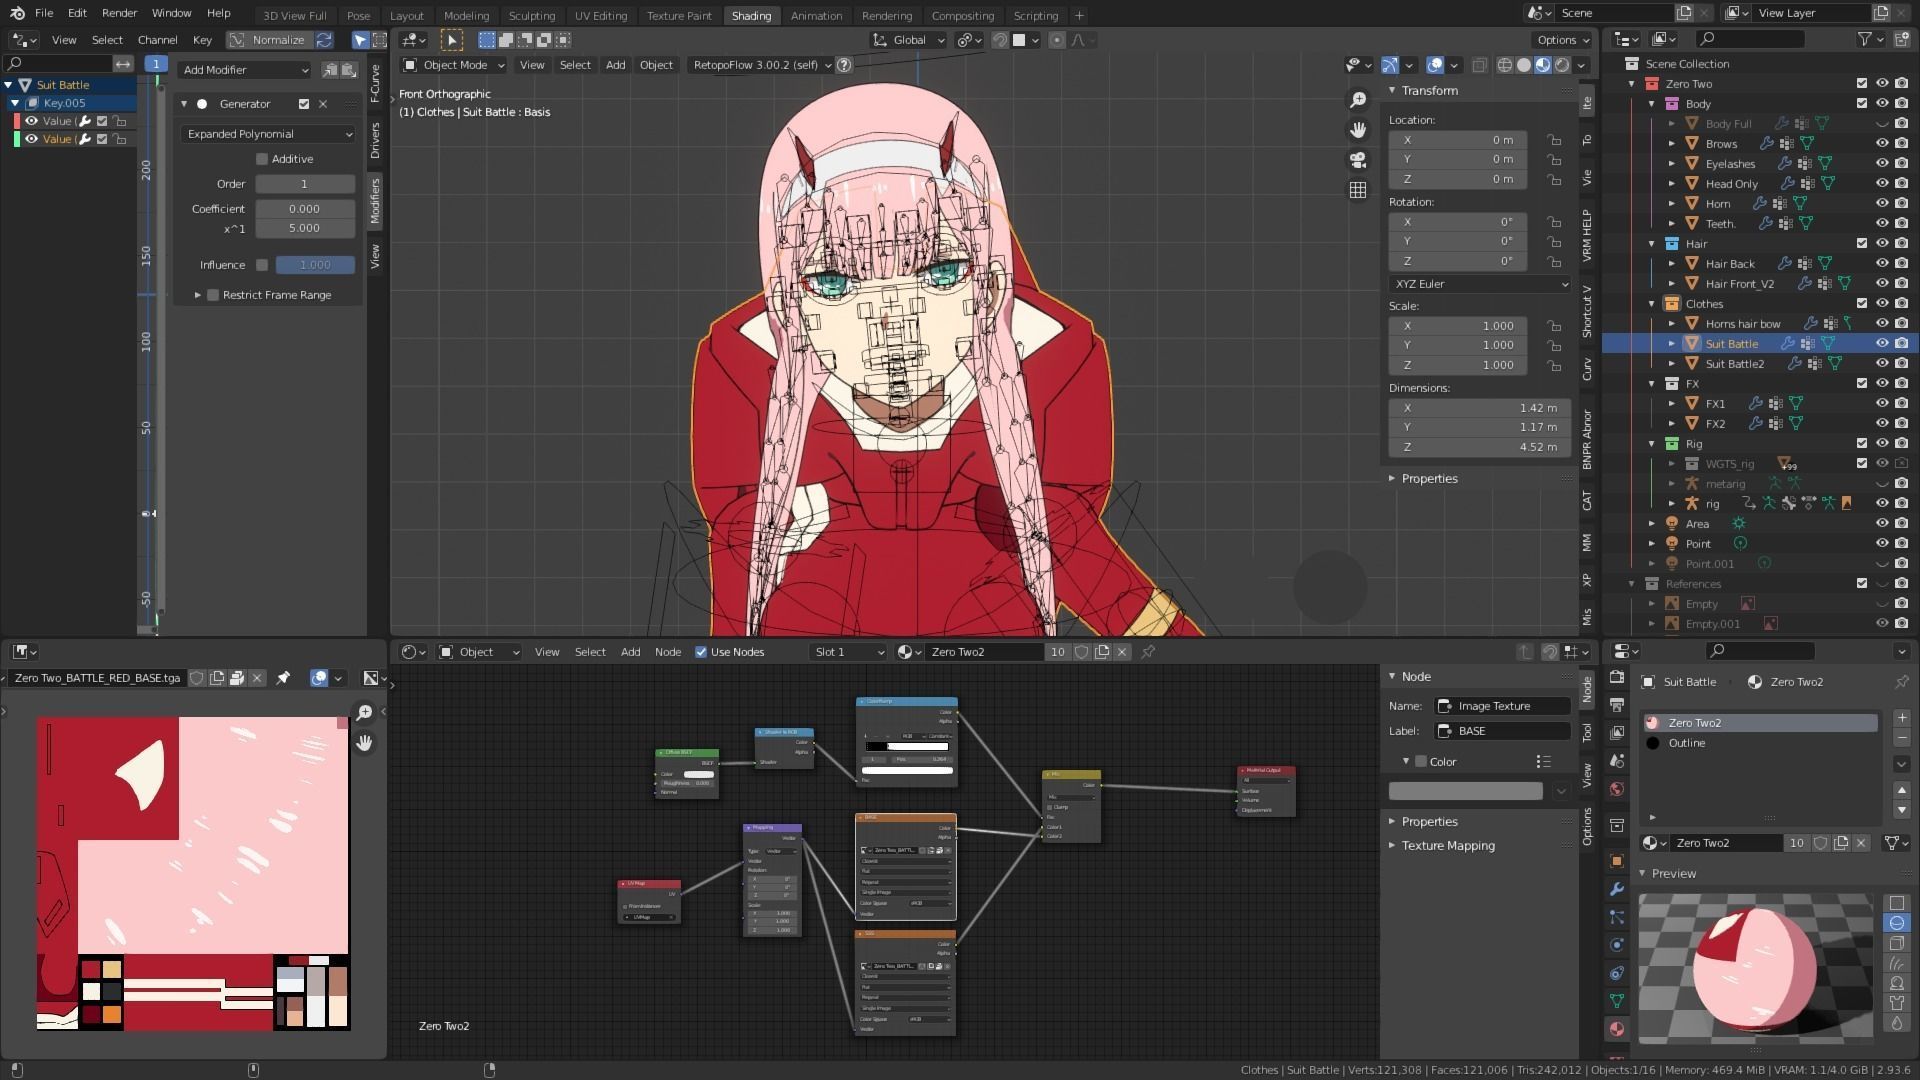Open the Add Modifier dropdown

click(245, 70)
